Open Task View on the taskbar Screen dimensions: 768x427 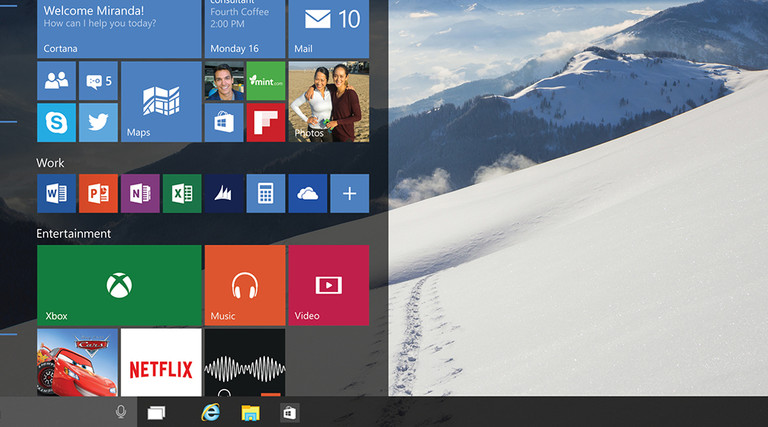tap(156, 413)
